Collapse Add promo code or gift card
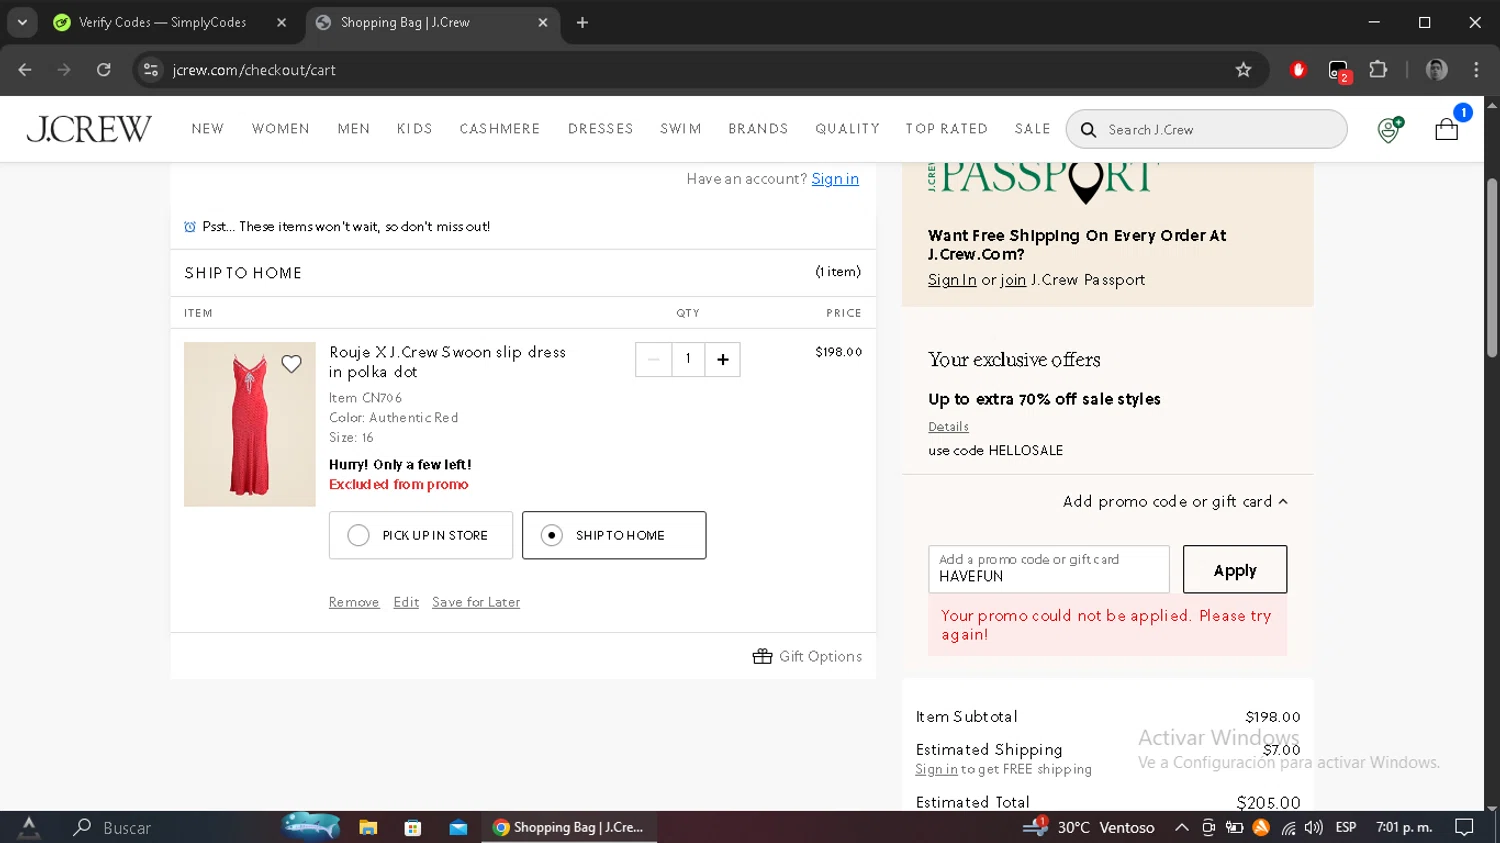Screen dimensions: 1500x843 1175,501
